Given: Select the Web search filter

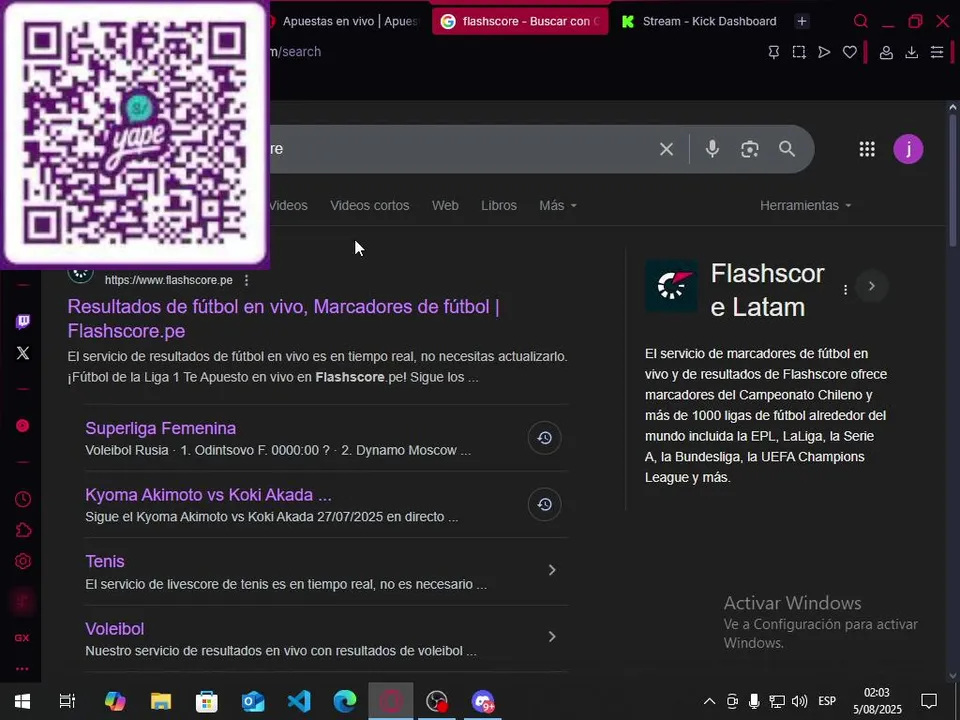Looking at the screenshot, I should pos(445,206).
